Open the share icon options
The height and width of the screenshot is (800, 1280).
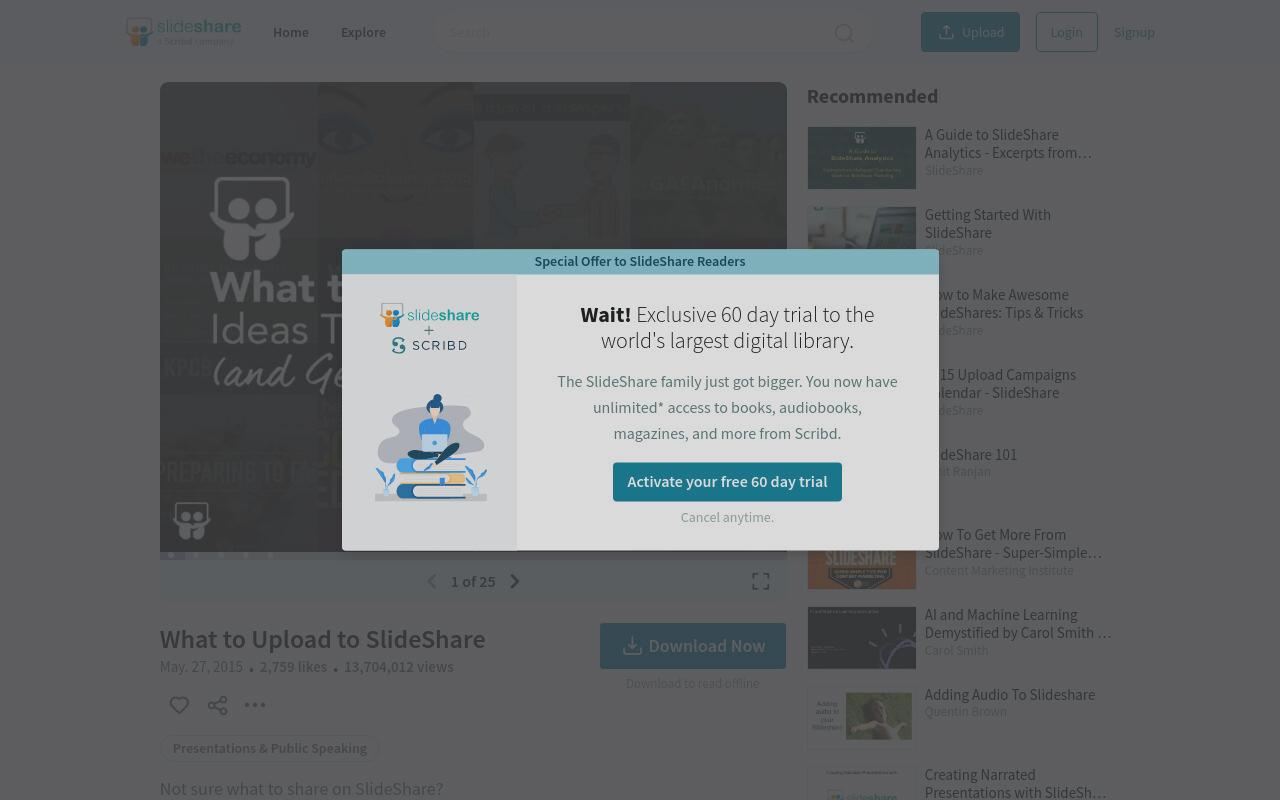coord(217,705)
